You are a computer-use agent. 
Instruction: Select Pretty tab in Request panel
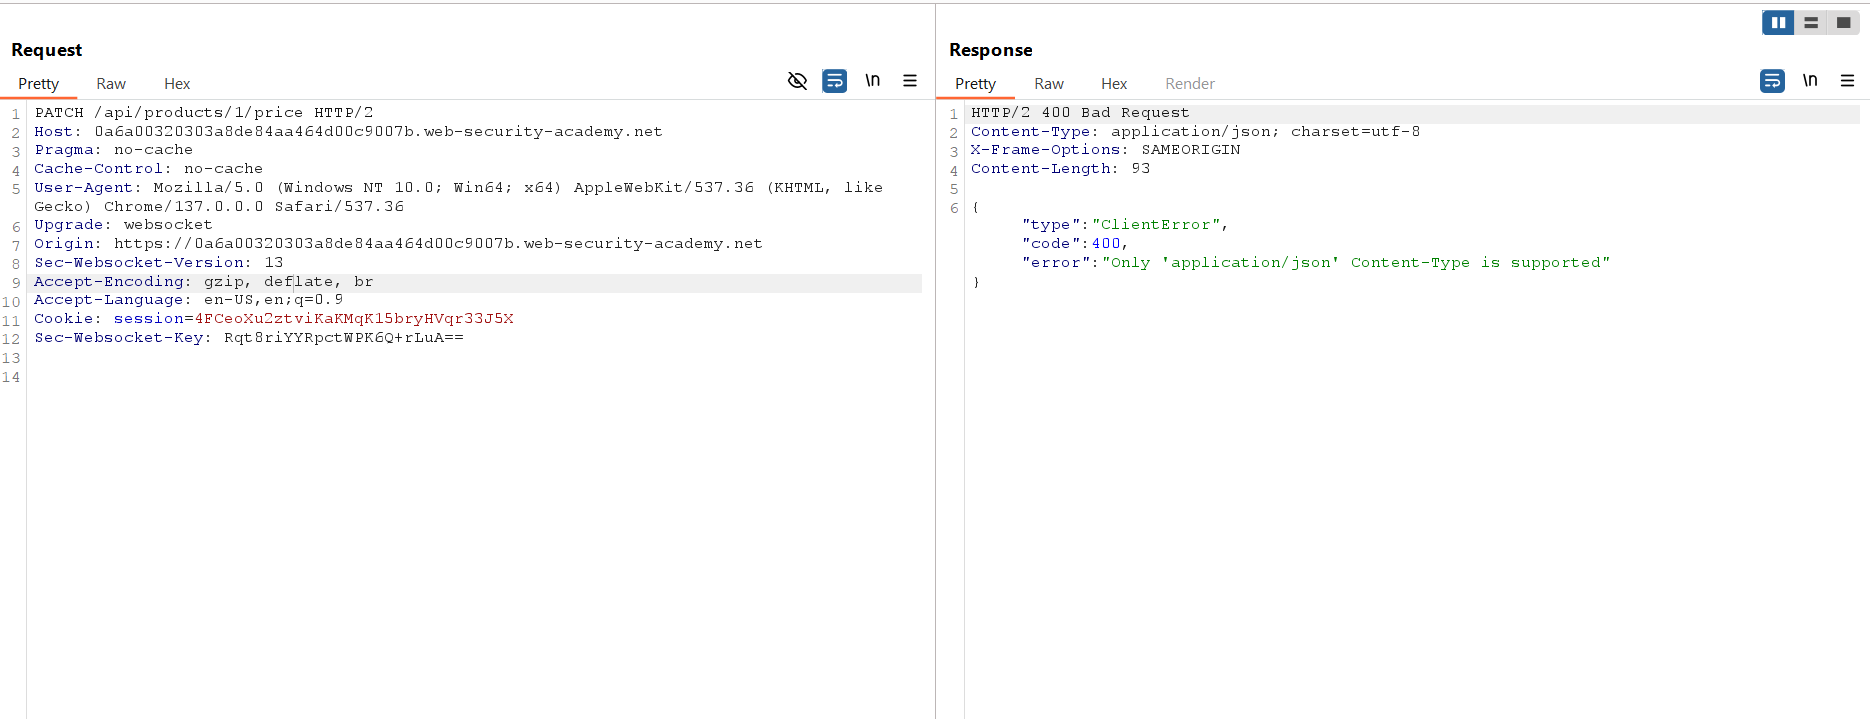coord(39,84)
